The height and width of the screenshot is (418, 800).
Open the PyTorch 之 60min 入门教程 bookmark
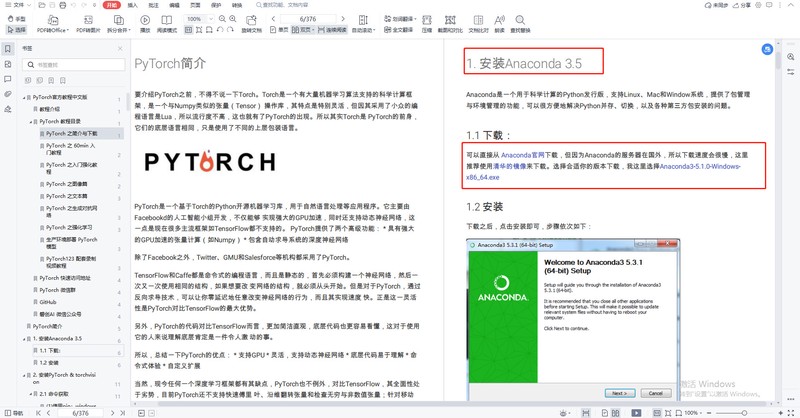click(71, 149)
